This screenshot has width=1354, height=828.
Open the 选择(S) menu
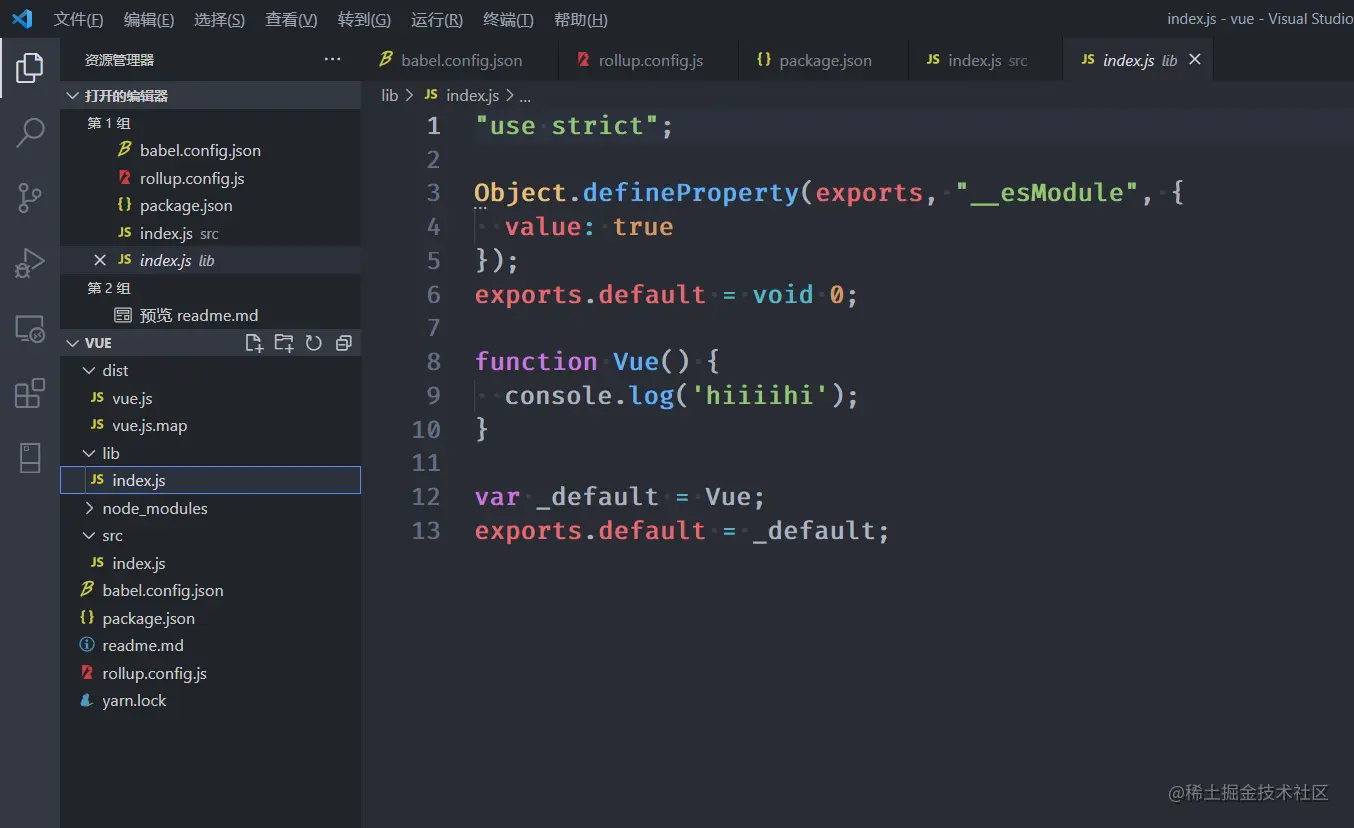pyautogui.click(x=219, y=20)
